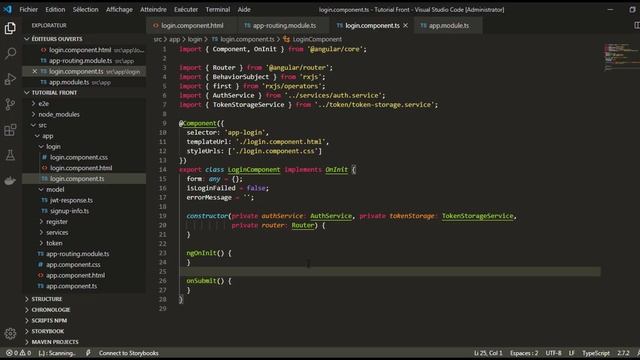Expand the e2e folder
The height and width of the screenshot is (360, 640).
[x=44, y=104]
